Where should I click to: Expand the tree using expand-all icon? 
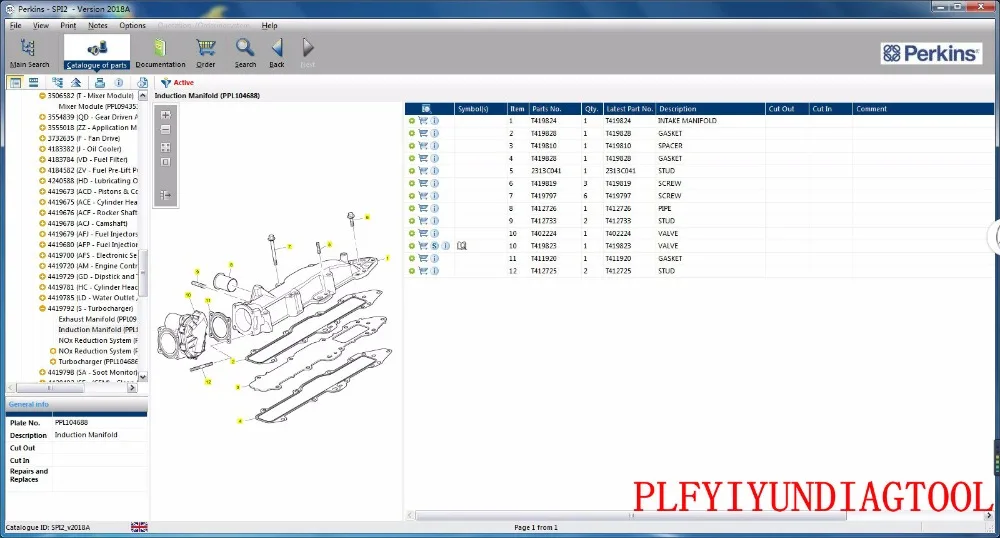coord(57,82)
